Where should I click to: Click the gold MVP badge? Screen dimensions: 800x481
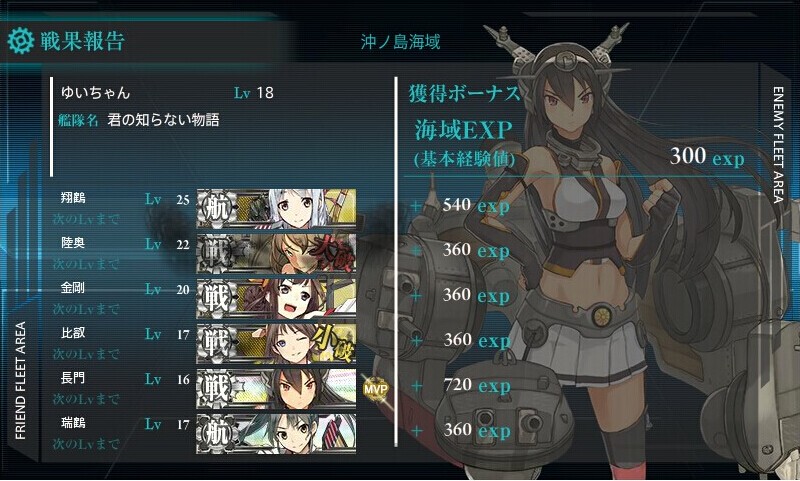click(x=376, y=389)
